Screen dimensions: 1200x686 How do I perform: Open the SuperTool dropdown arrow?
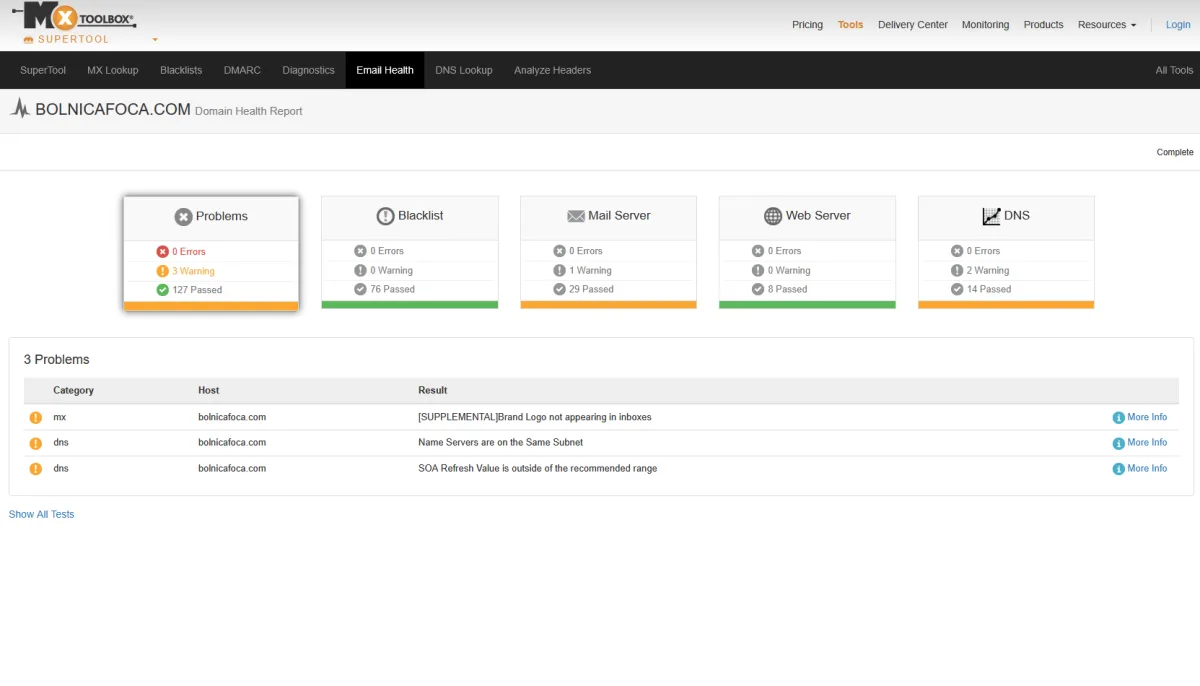[x=155, y=40]
